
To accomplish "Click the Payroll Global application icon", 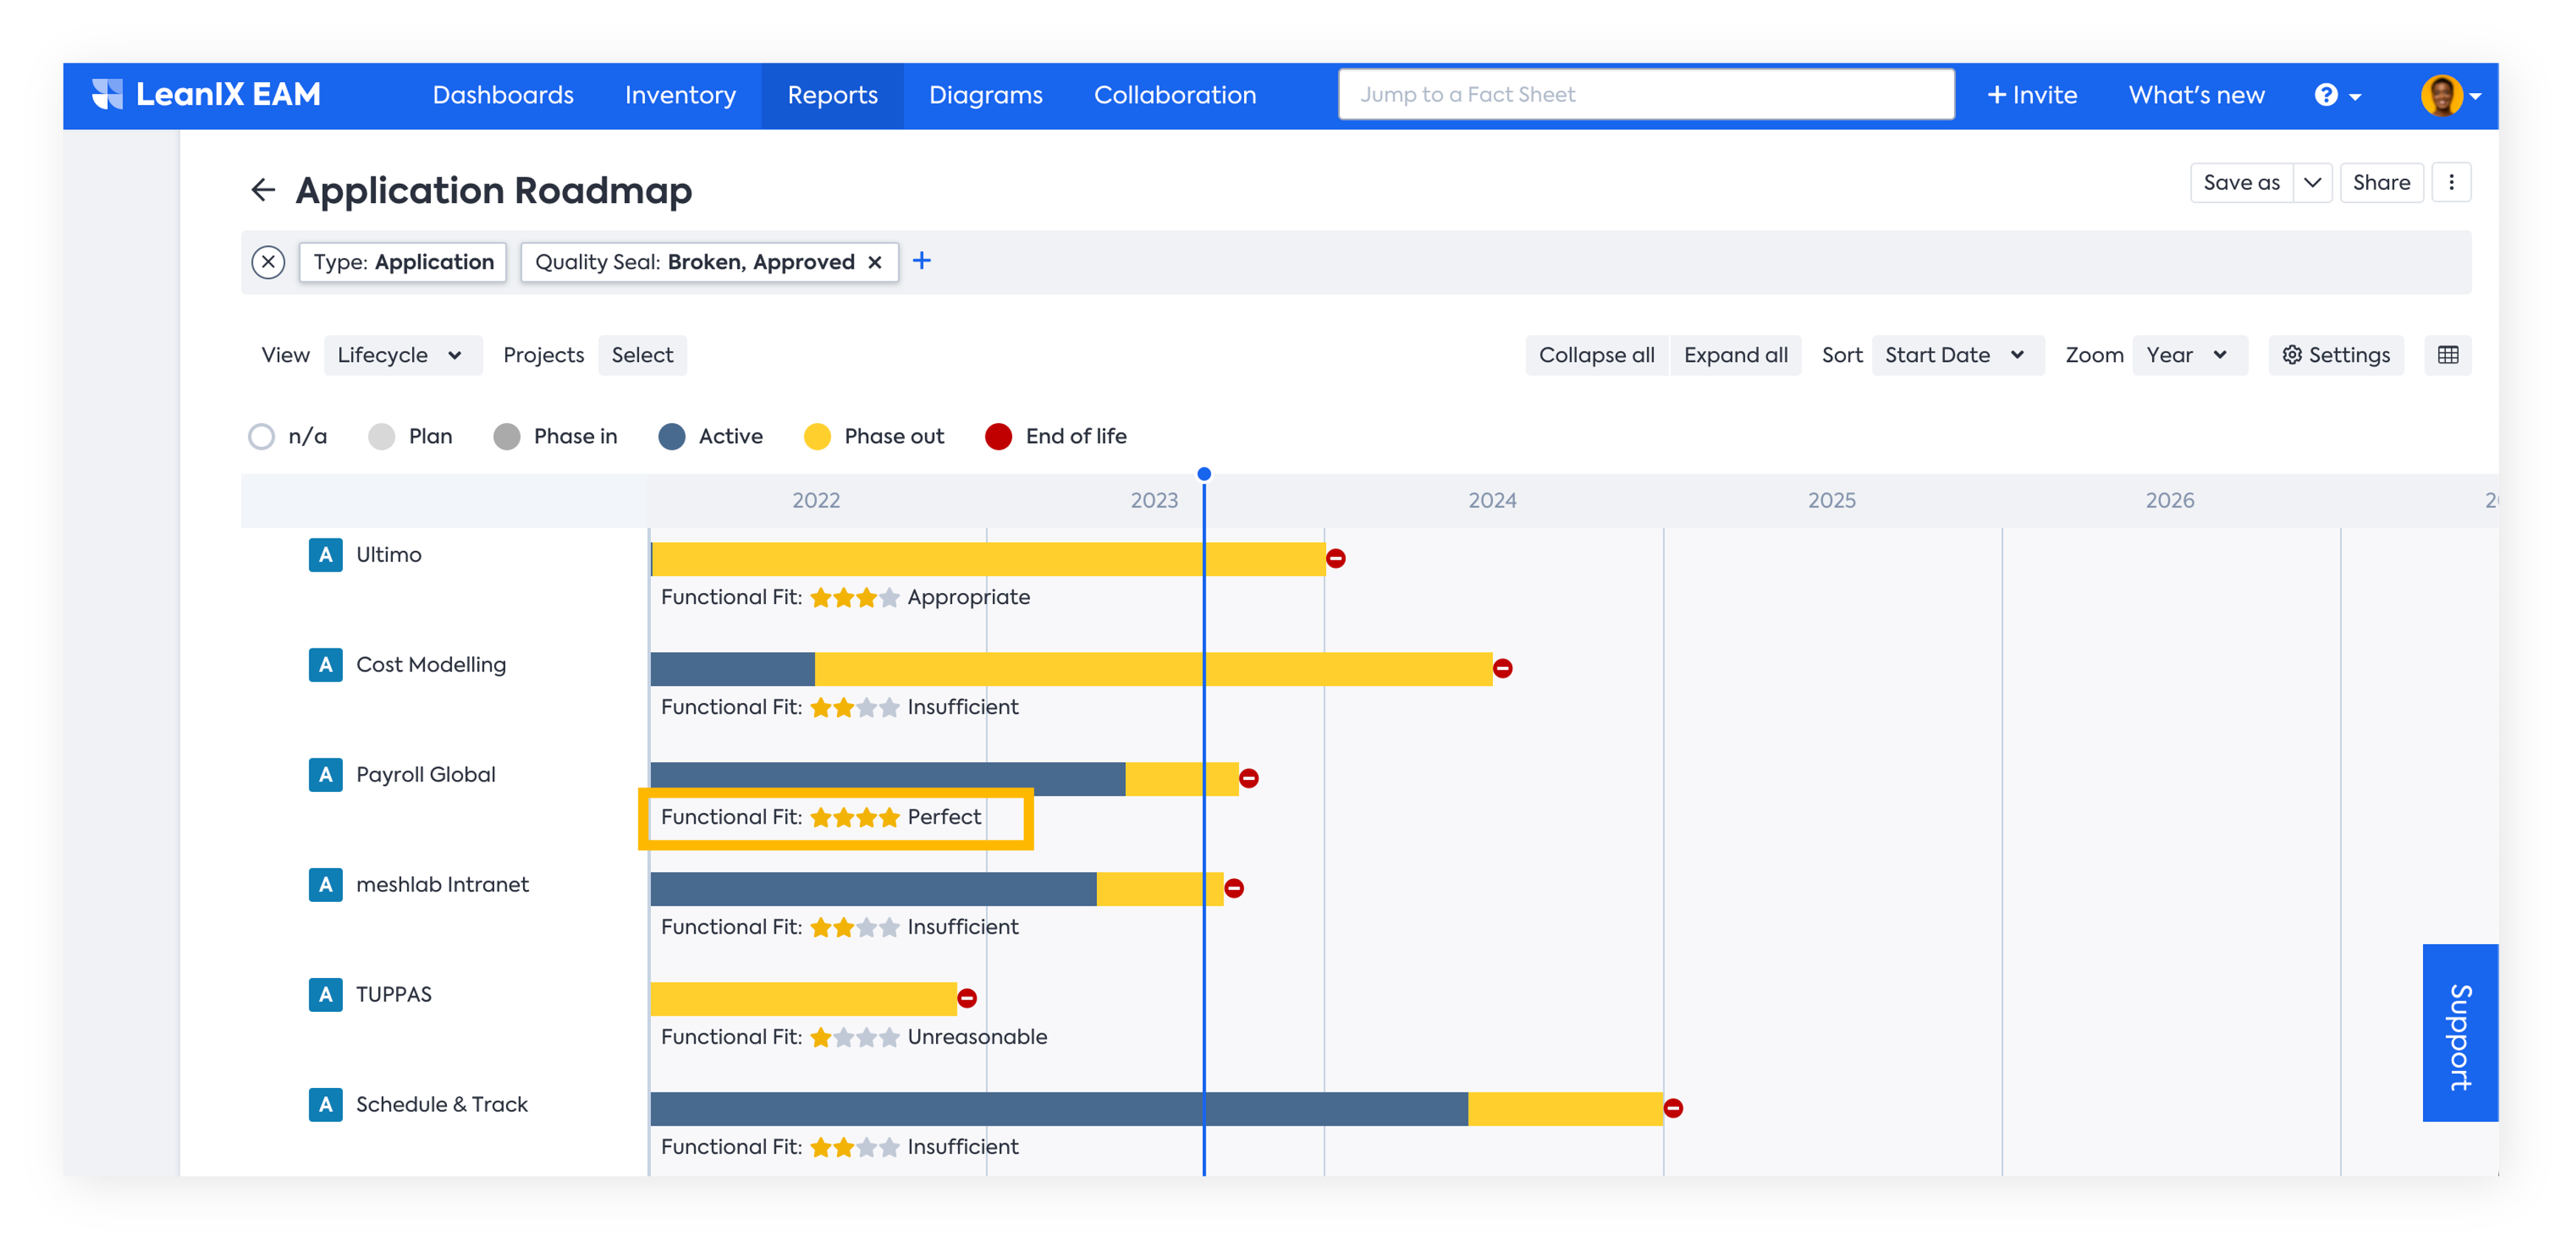I will coord(325,775).
